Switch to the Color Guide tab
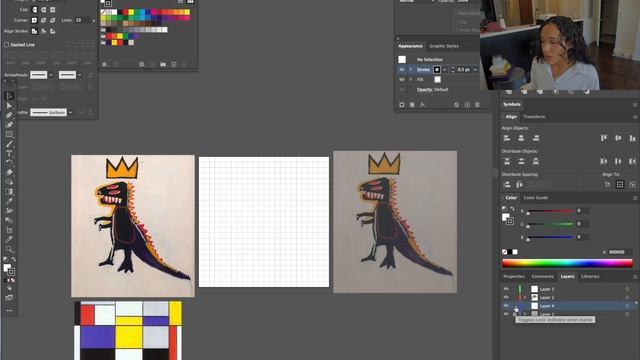640x360 pixels. (536, 198)
